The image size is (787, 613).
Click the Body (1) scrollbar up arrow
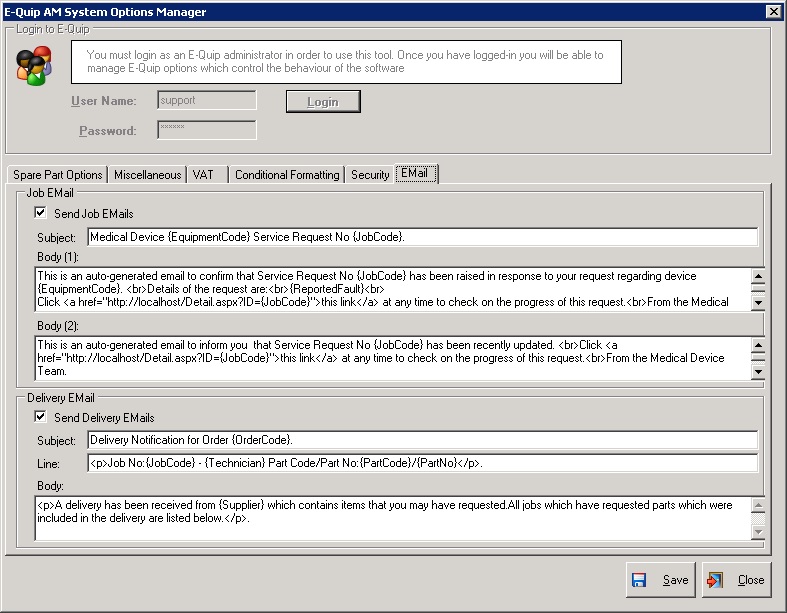pyautogui.click(x=758, y=276)
